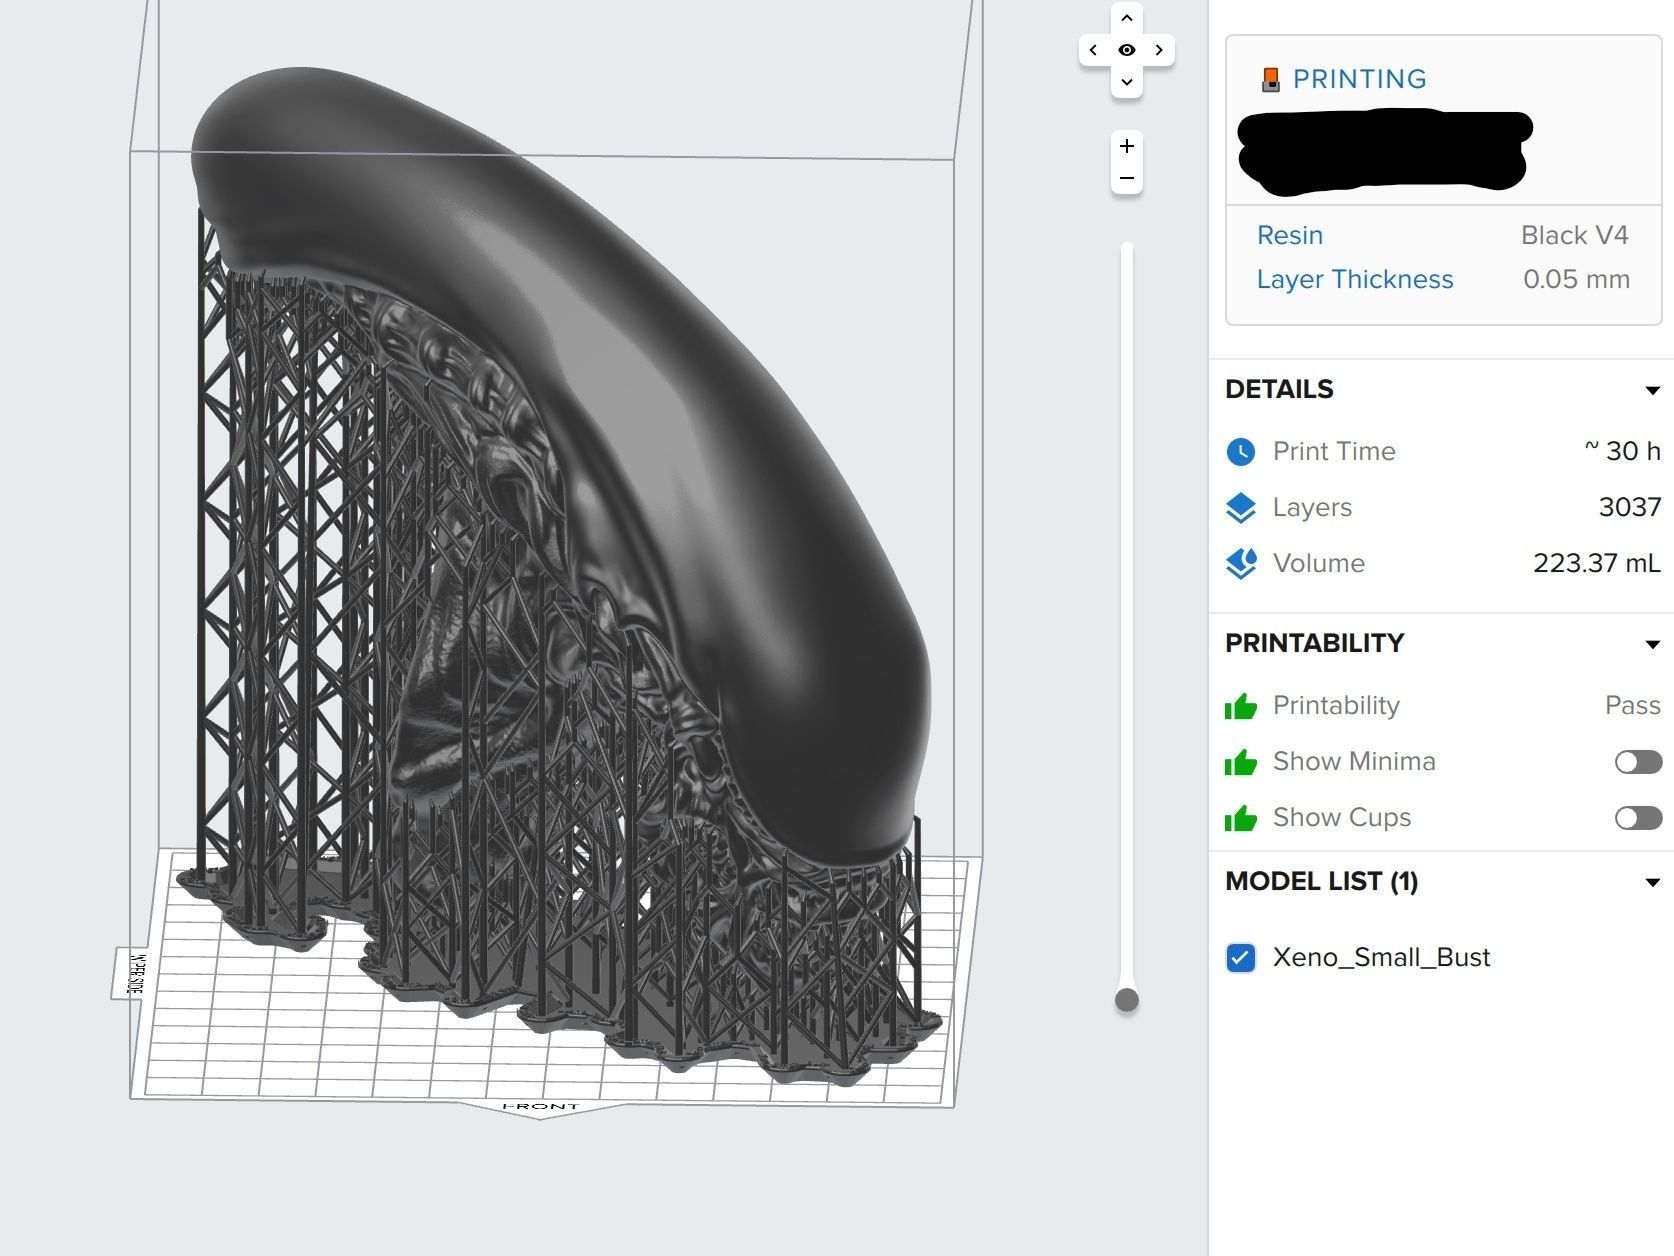1674x1256 pixels.
Task: Select the Xeno_Small_Bust model name
Action: click(x=1381, y=957)
